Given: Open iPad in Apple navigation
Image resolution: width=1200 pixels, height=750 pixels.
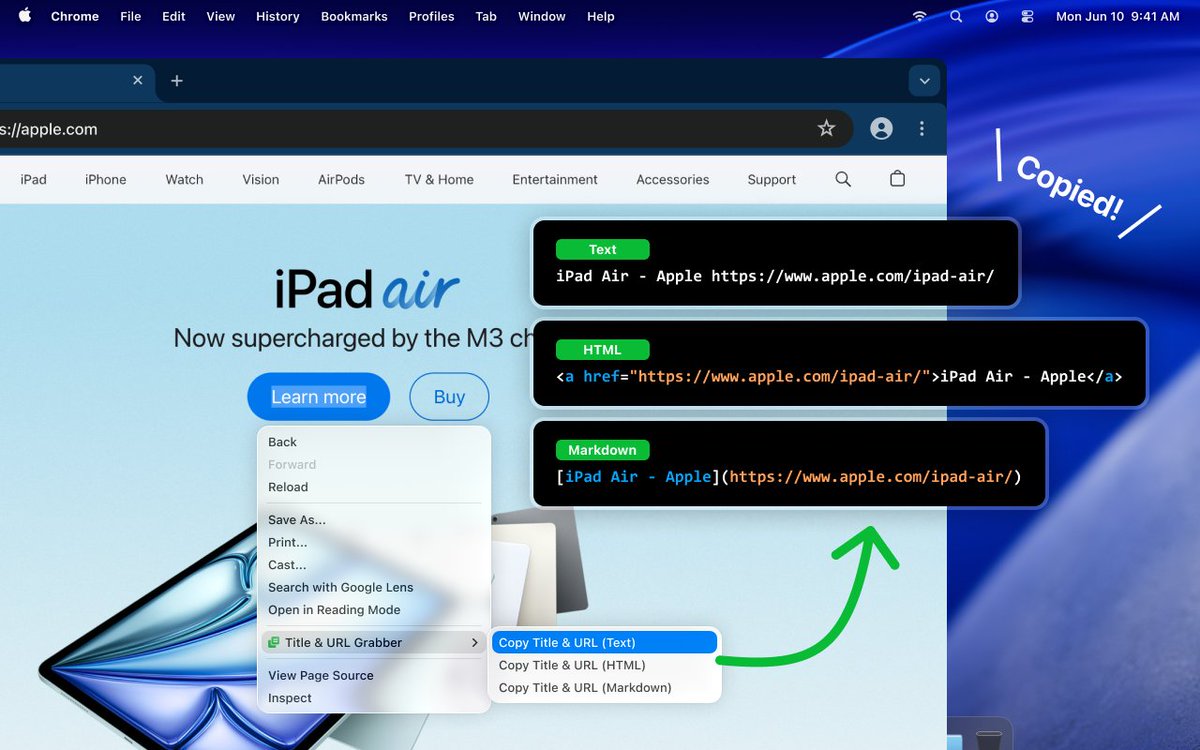Looking at the screenshot, I should 34,180.
